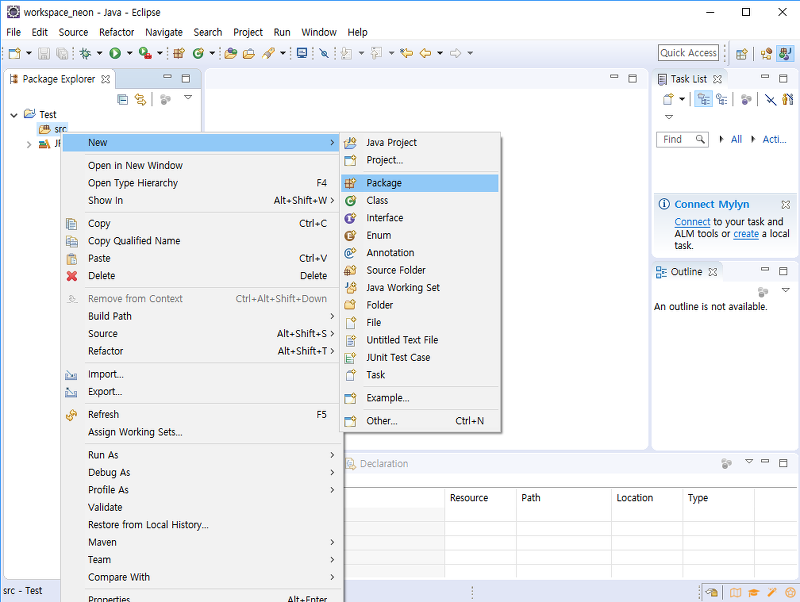Click the Find field in Task List

pos(682,139)
